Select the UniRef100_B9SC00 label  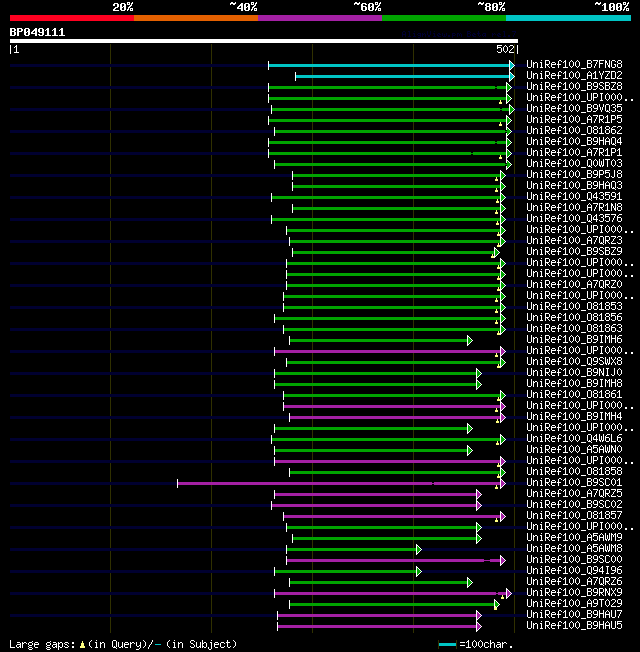(x=574, y=559)
